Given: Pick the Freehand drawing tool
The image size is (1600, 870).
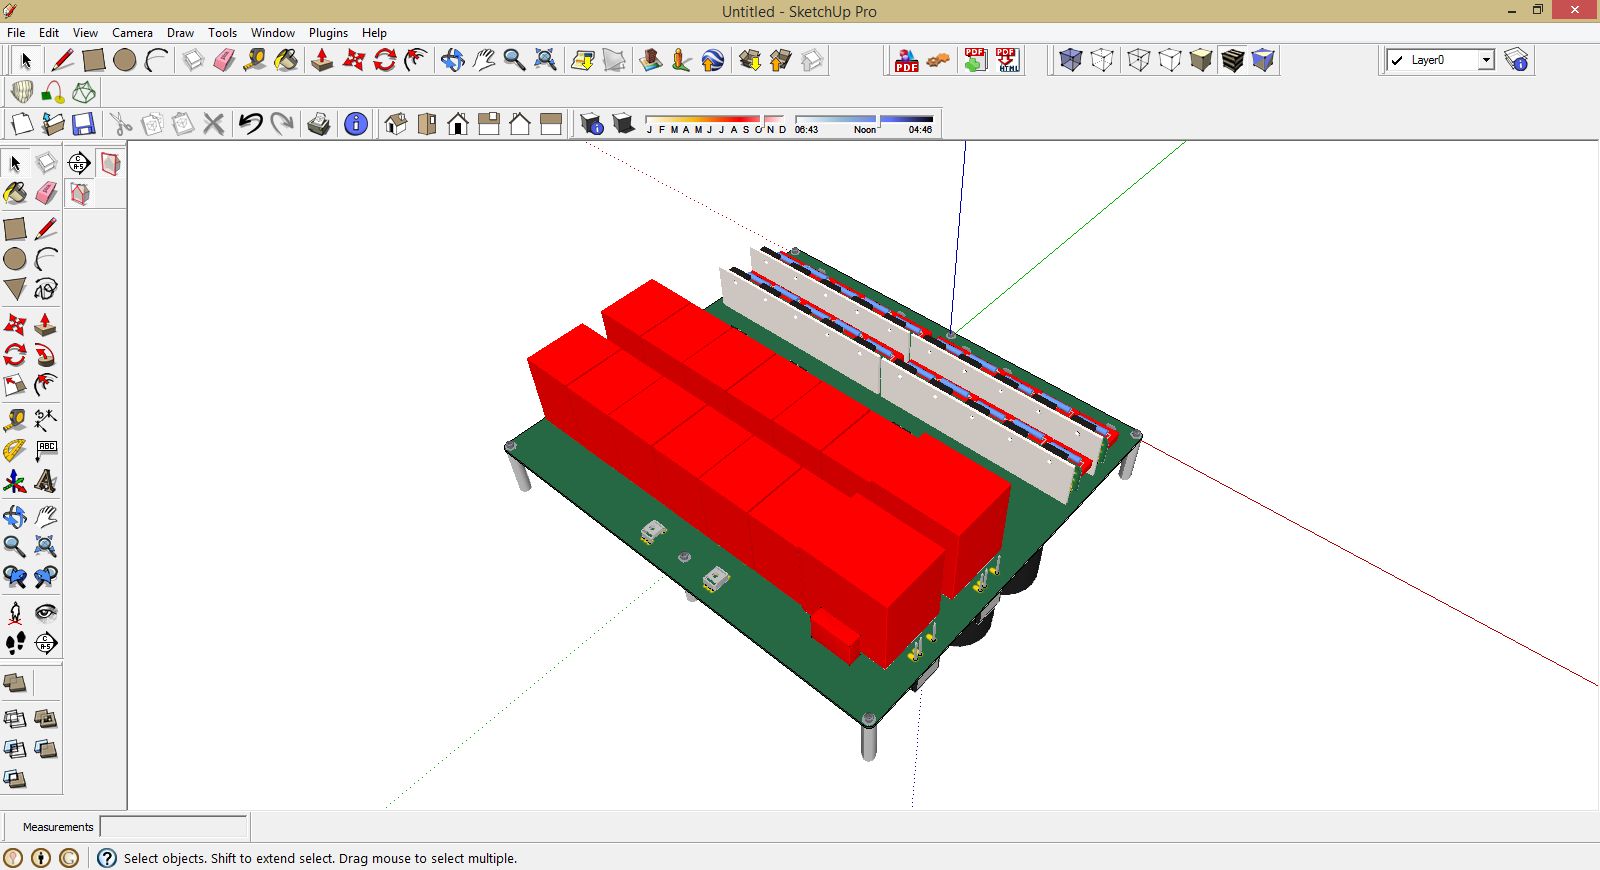Looking at the screenshot, I should tap(46, 289).
